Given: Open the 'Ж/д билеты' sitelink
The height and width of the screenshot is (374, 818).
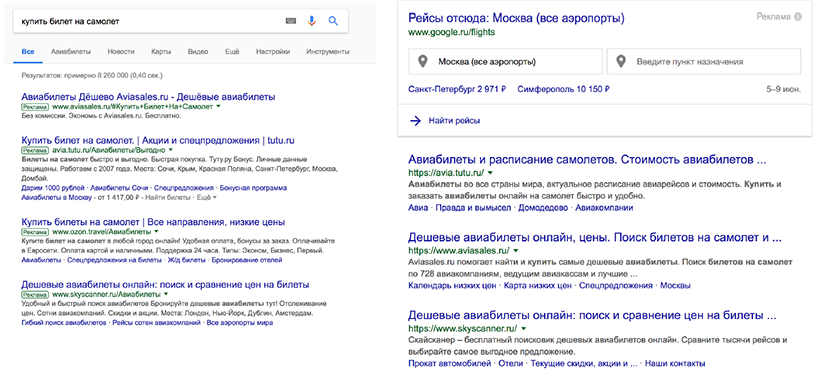Looking at the screenshot, I should coord(187,260).
